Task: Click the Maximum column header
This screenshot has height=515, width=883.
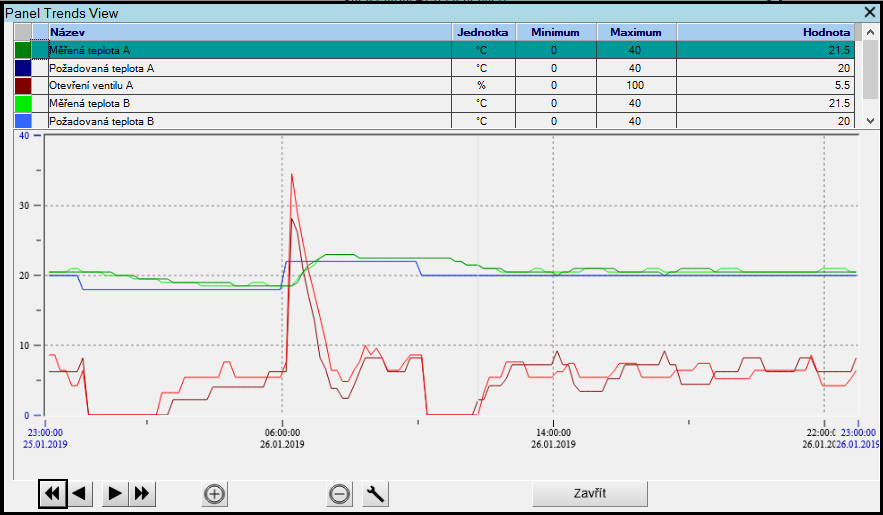Action: pos(635,32)
